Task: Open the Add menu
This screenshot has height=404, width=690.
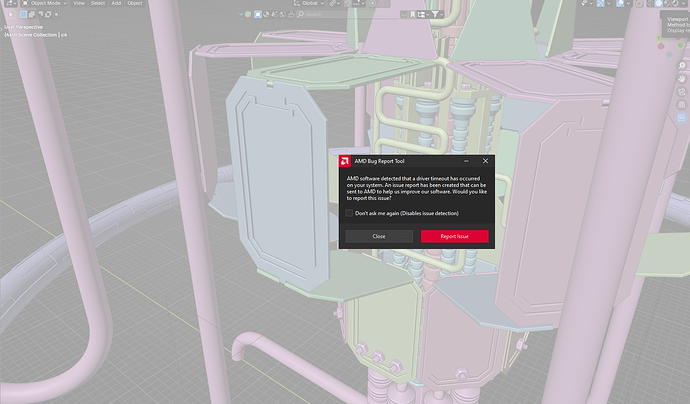Action: click(116, 3)
